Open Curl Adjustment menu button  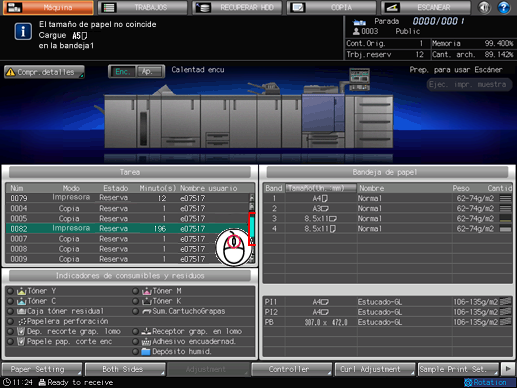tap(375, 369)
